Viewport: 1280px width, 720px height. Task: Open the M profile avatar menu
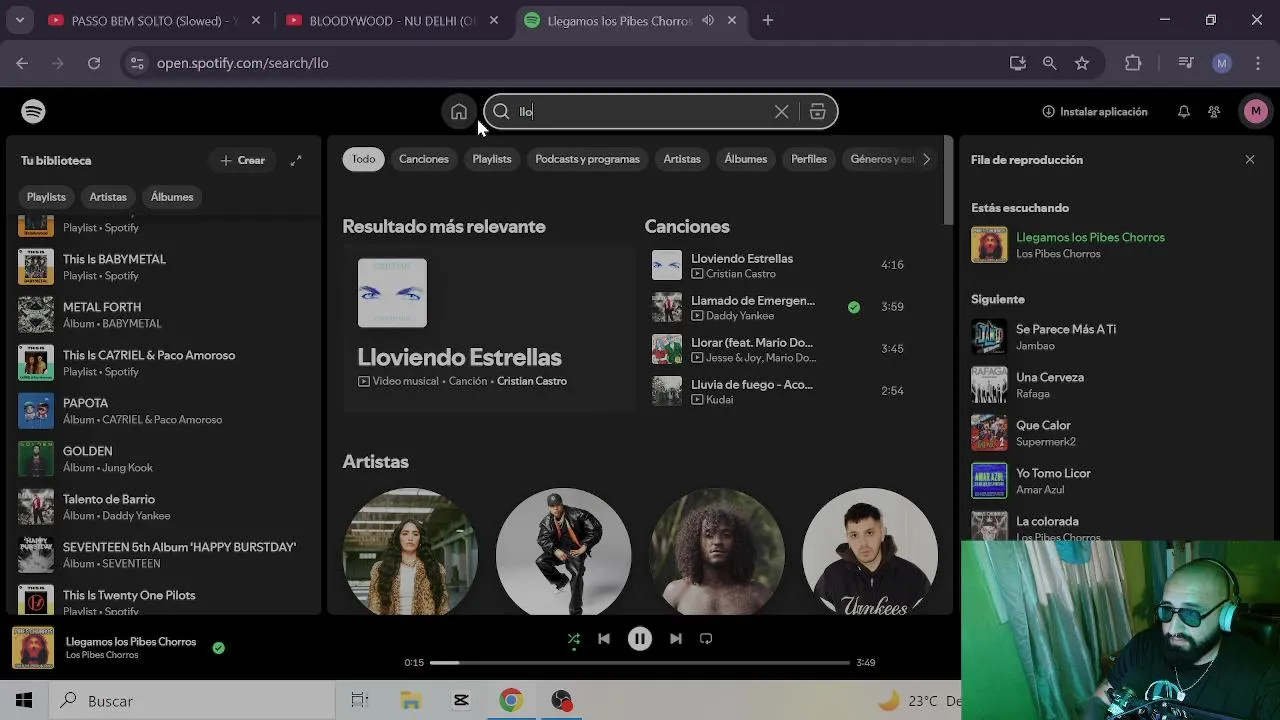1256,111
